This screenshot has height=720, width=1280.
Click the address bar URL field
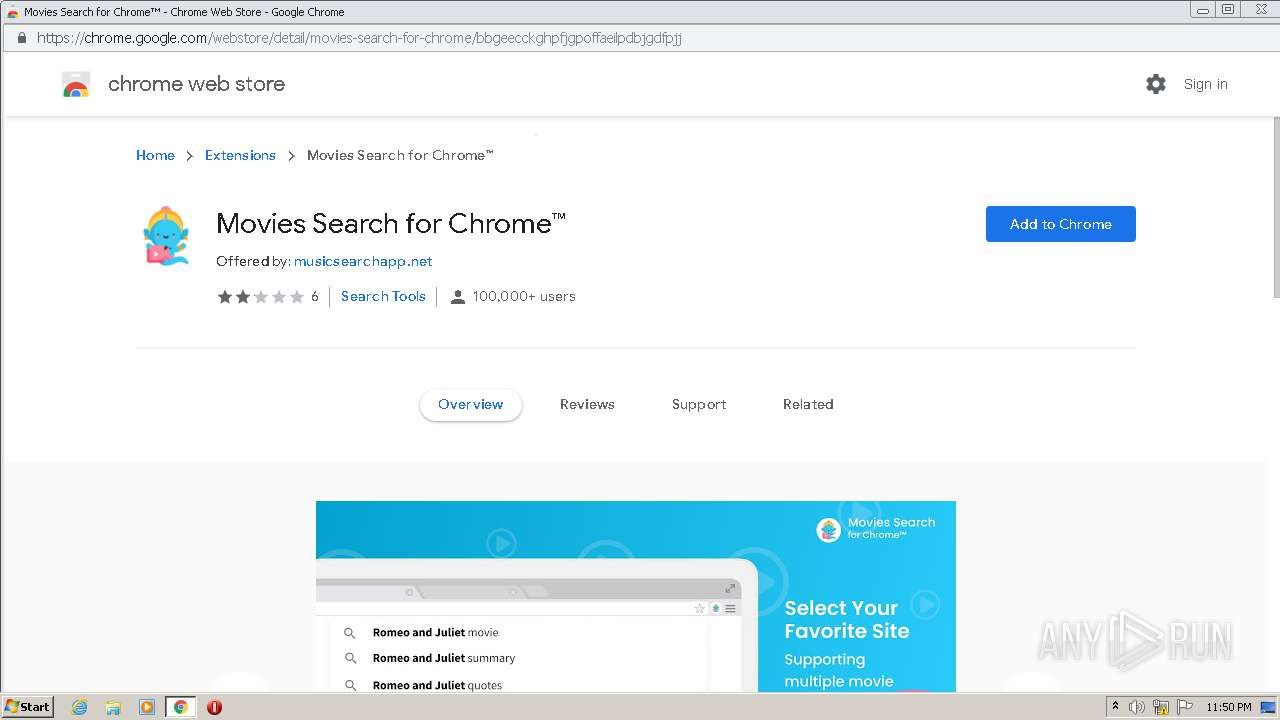640,38
